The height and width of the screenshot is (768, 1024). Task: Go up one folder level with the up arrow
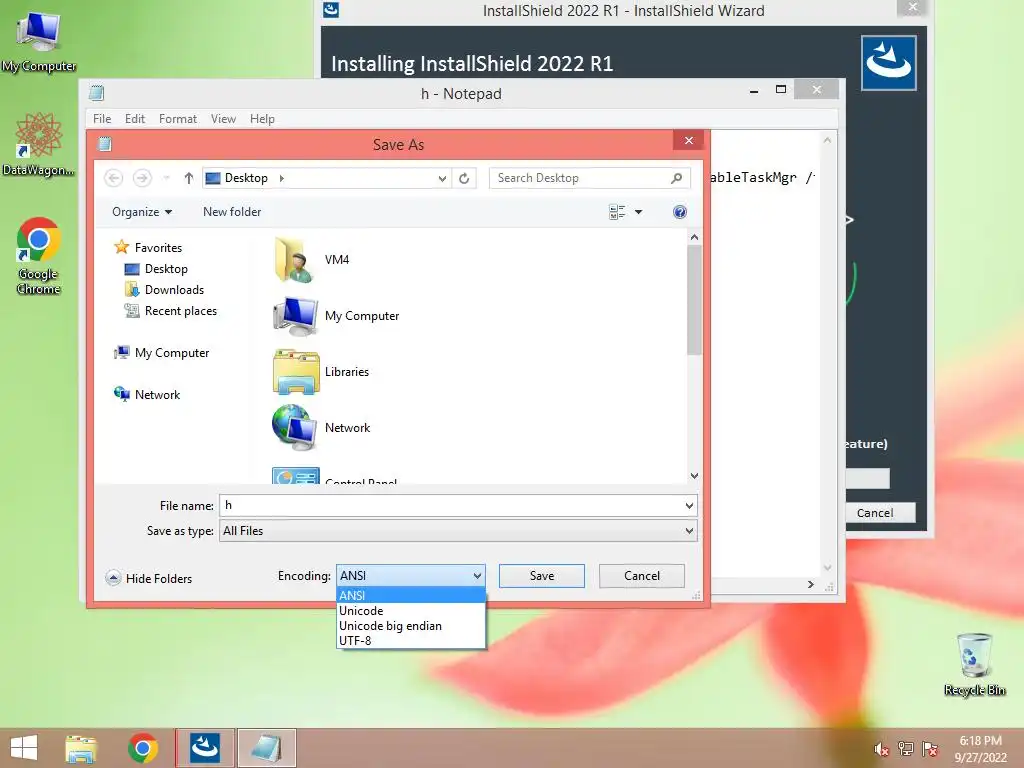(189, 178)
